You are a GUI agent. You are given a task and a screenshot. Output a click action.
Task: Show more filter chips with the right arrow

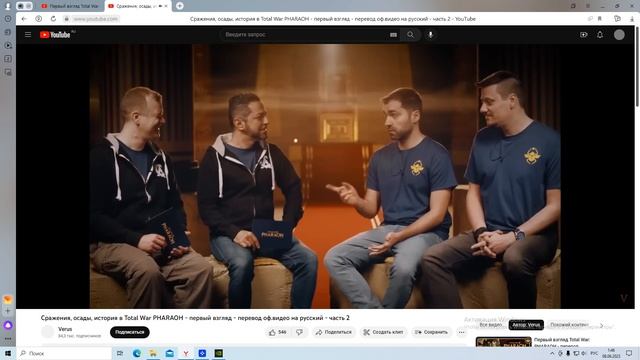pos(601,325)
